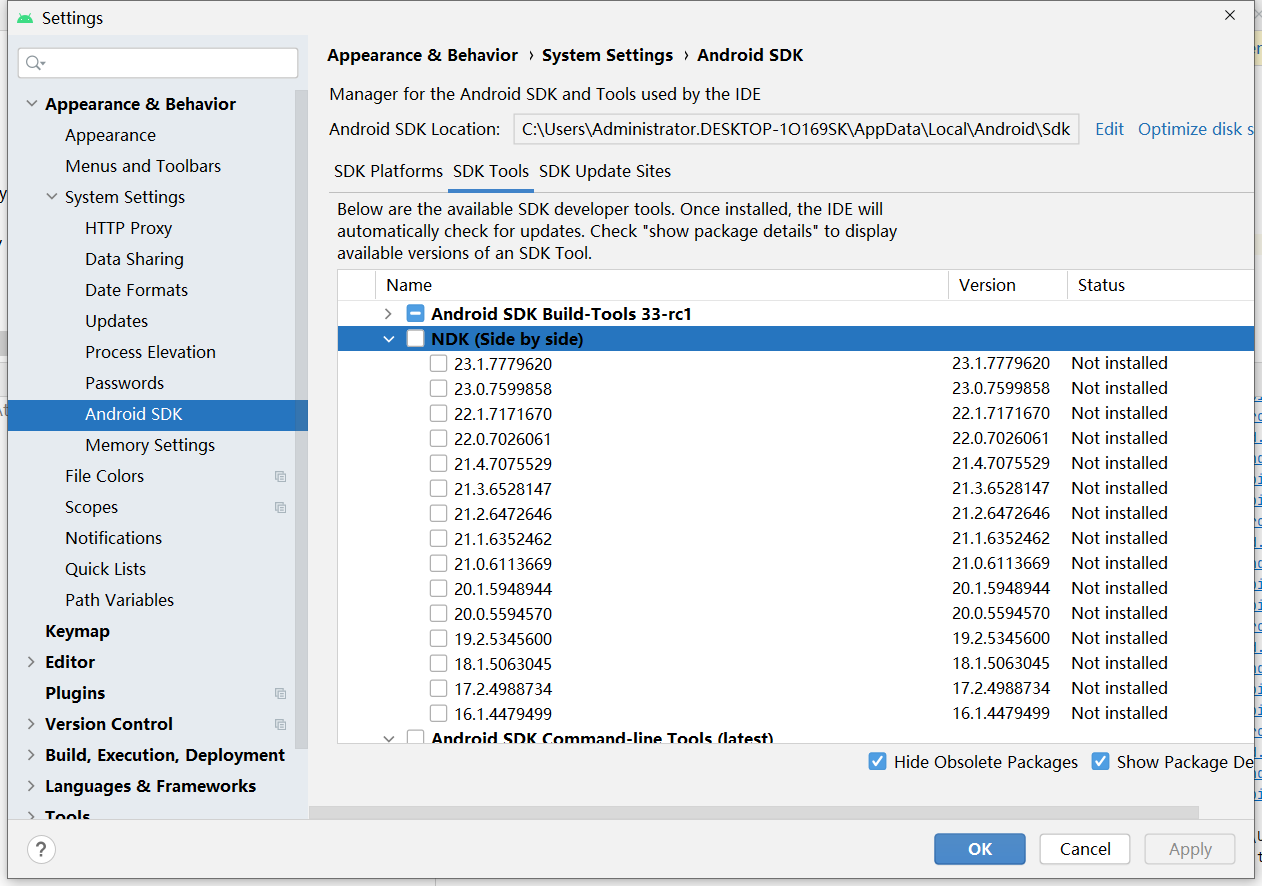This screenshot has width=1262, height=886.
Task: Collapse Android SDK Command-line Tools group
Action: [x=389, y=739]
